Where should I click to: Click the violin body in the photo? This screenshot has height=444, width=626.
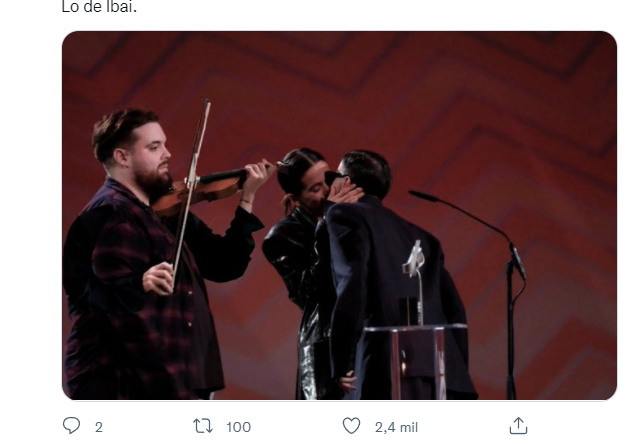(x=180, y=198)
